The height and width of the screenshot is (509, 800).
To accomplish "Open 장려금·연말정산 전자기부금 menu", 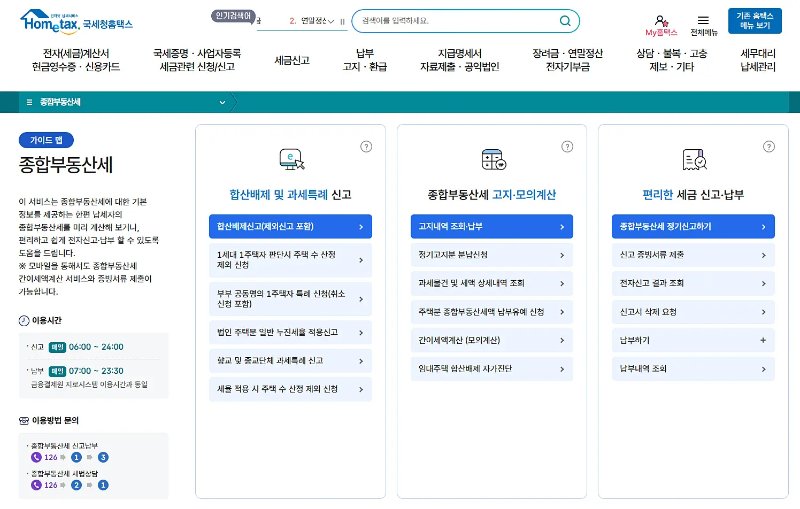I will pyautogui.click(x=567, y=60).
